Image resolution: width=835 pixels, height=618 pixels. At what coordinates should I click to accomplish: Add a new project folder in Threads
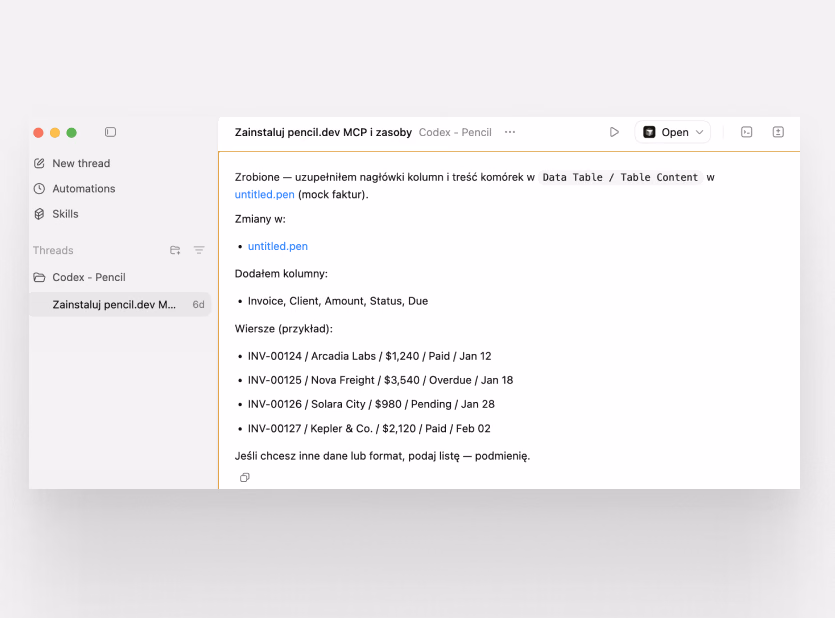pyautogui.click(x=175, y=250)
